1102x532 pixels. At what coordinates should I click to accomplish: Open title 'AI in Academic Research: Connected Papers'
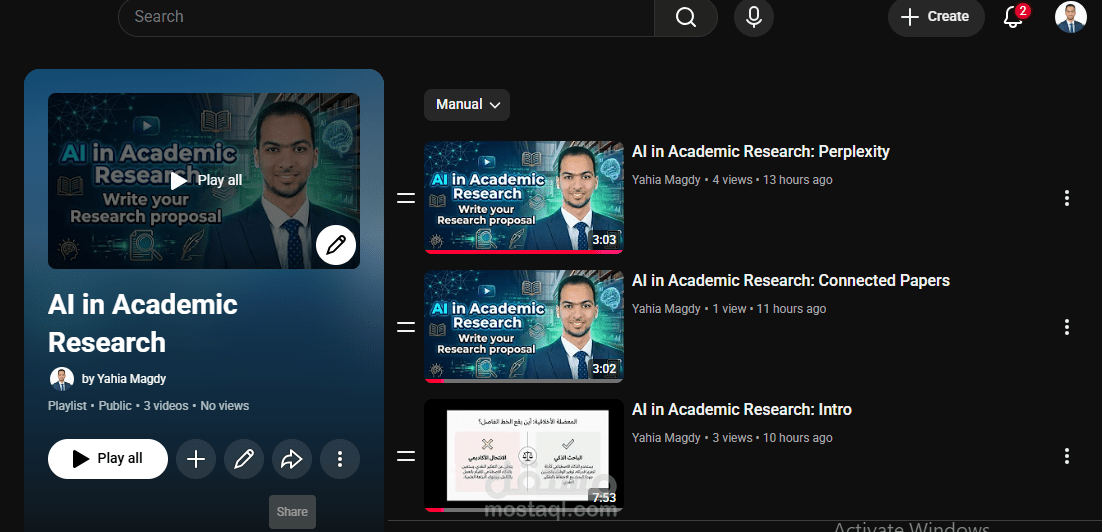(x=791, y=281)
